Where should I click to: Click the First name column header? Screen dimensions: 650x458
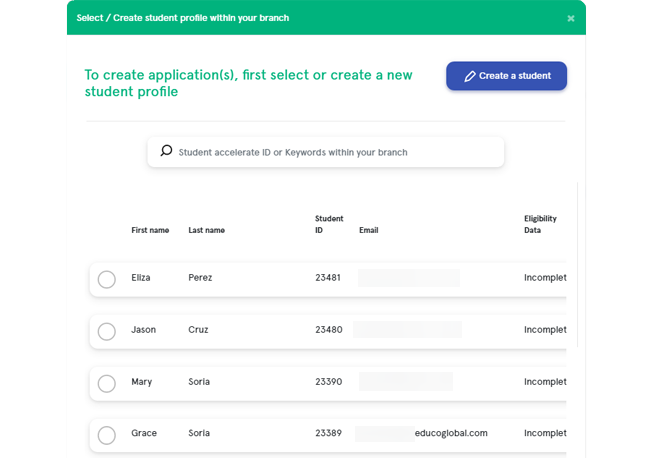point(150,230)
